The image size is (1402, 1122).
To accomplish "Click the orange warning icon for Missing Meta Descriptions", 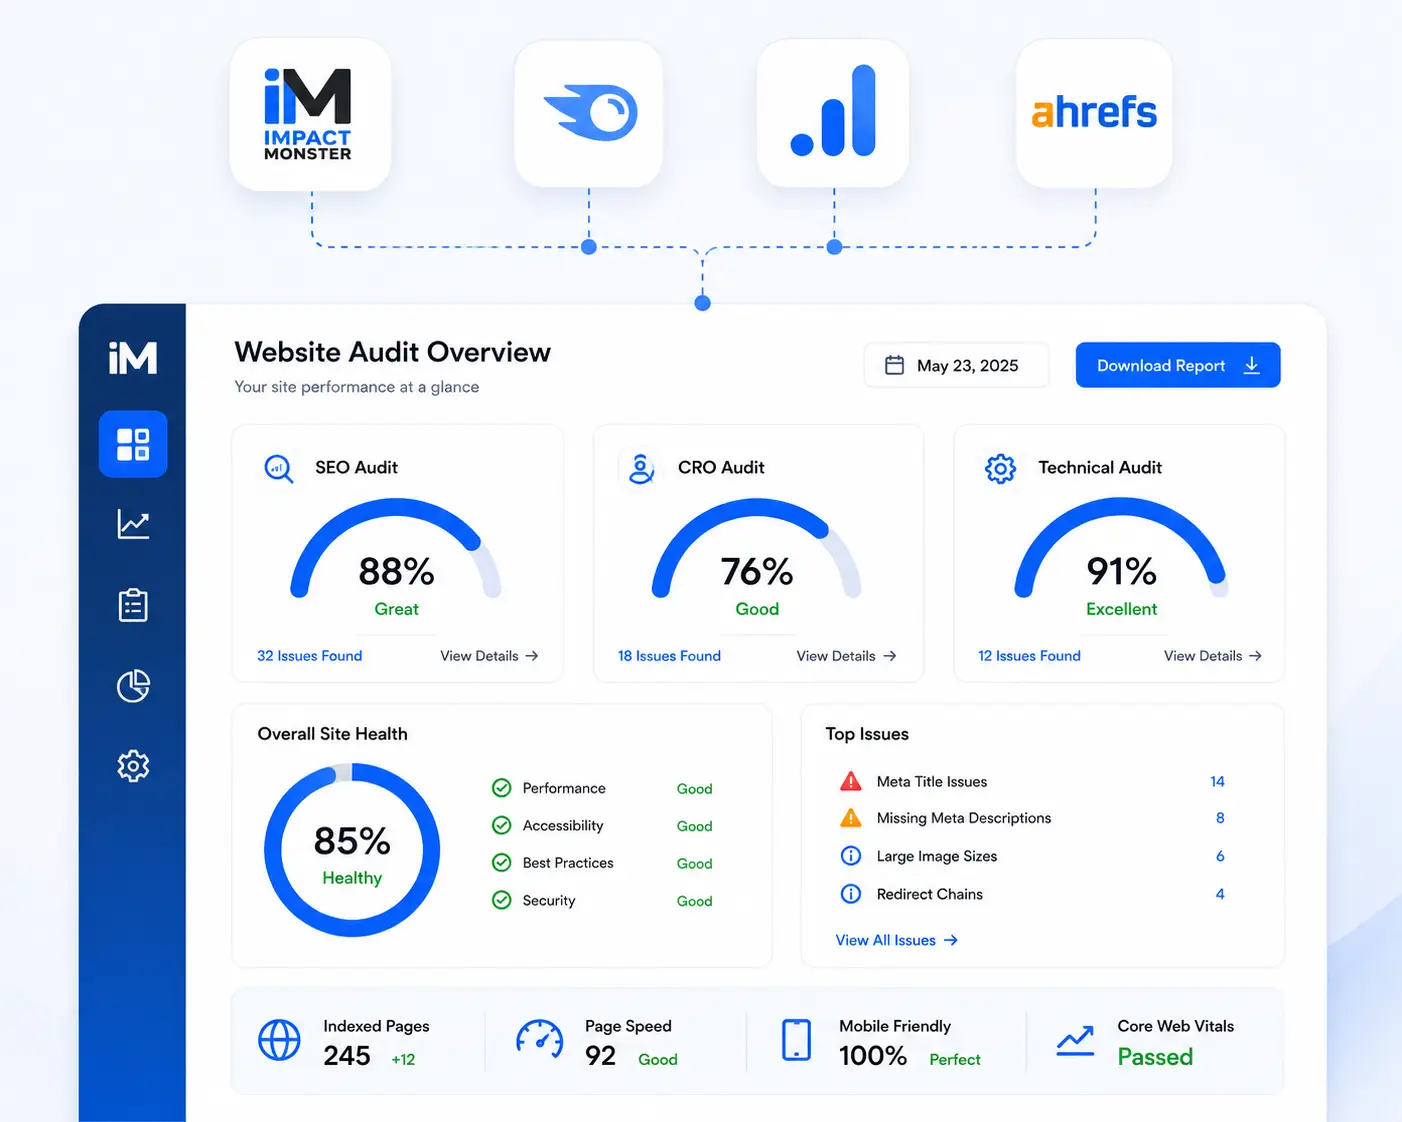I will 851,818.
